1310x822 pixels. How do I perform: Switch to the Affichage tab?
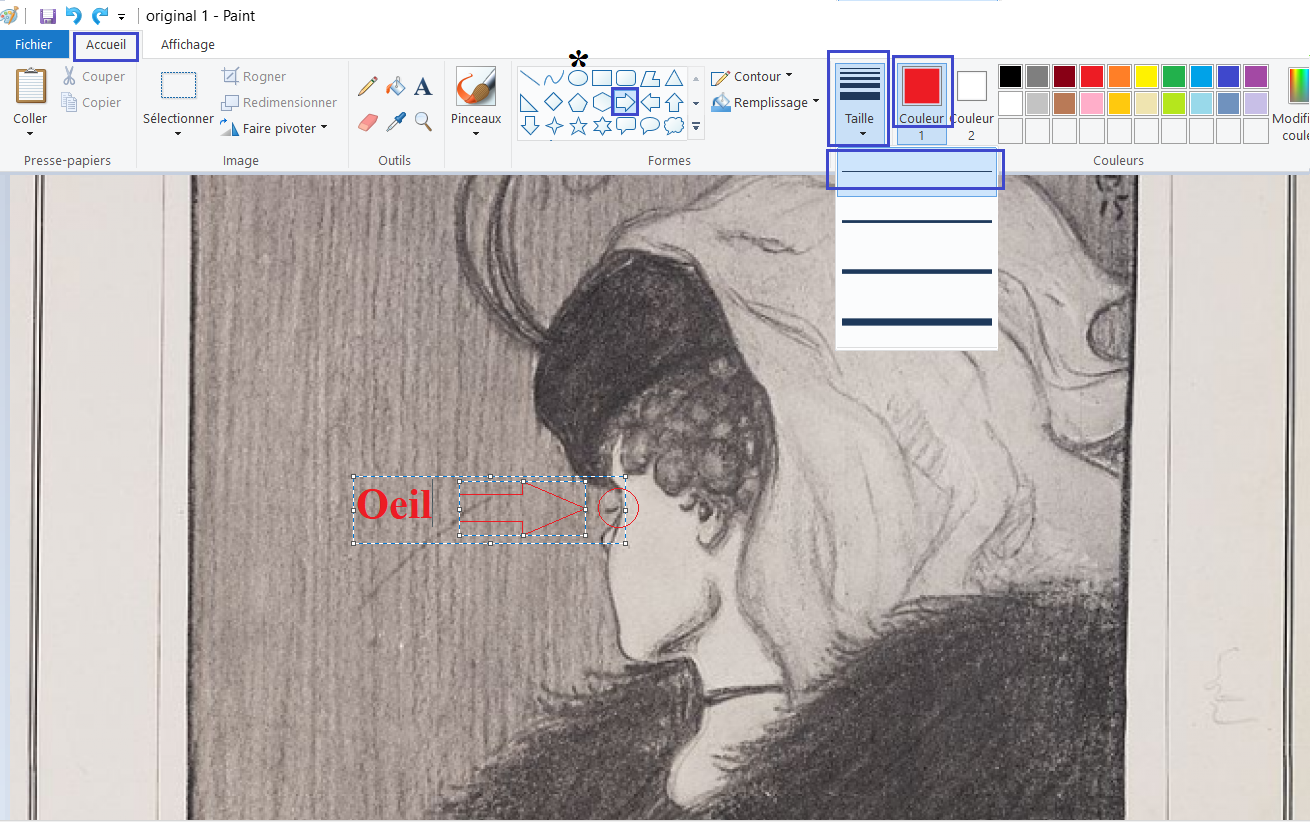(188, 44)
